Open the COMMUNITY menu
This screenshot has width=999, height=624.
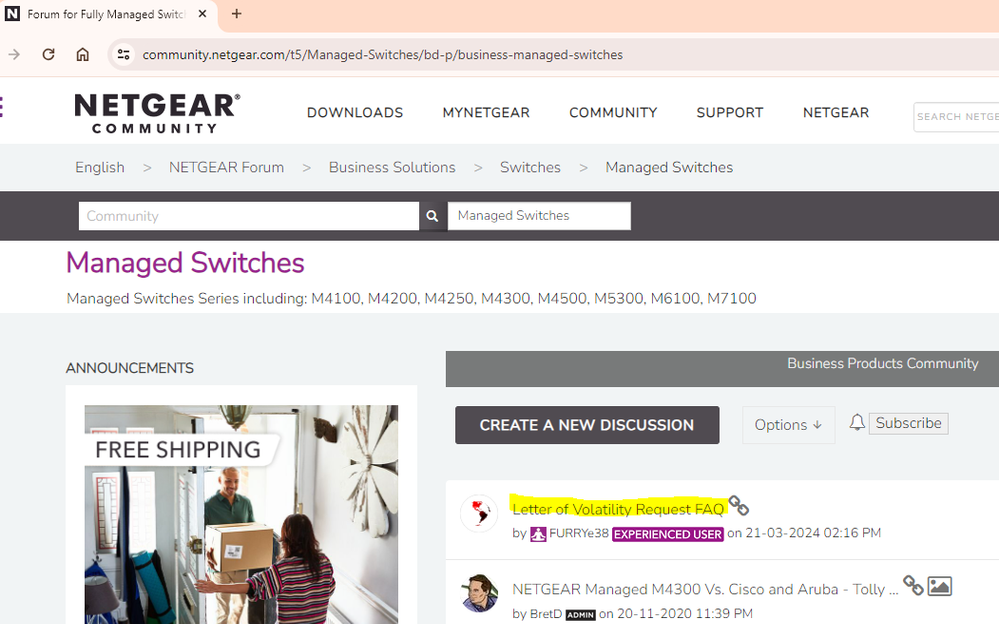pyautogui.click(x=613, y=113)
